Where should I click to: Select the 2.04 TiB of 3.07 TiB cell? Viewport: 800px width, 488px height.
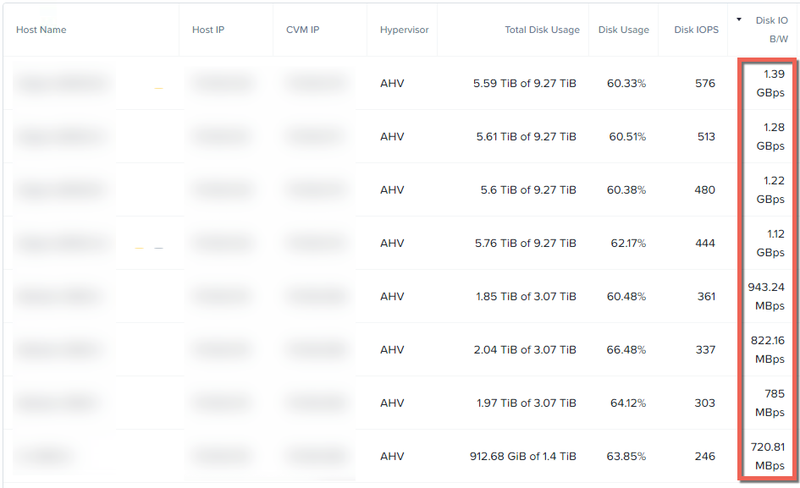525,350
